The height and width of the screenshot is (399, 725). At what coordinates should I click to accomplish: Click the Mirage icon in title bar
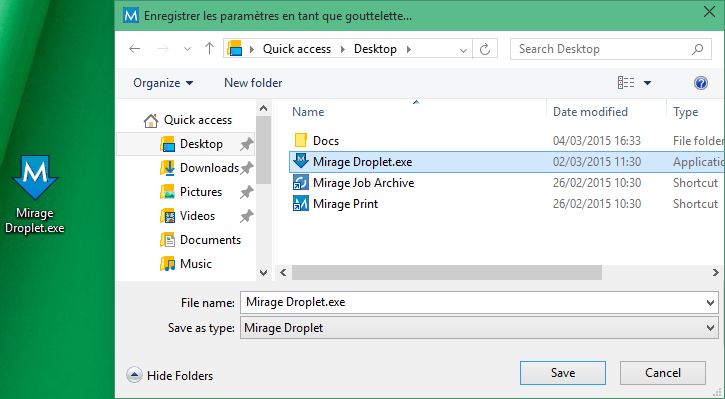click(131, 16)
